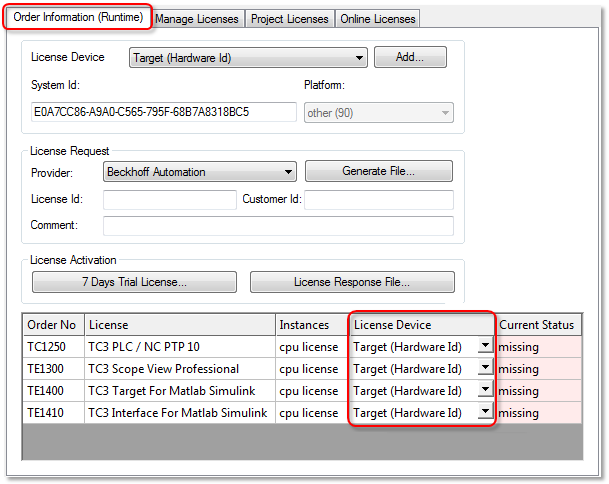
Task: Open the Manage Licenses tab
Action: pos(197,19)
